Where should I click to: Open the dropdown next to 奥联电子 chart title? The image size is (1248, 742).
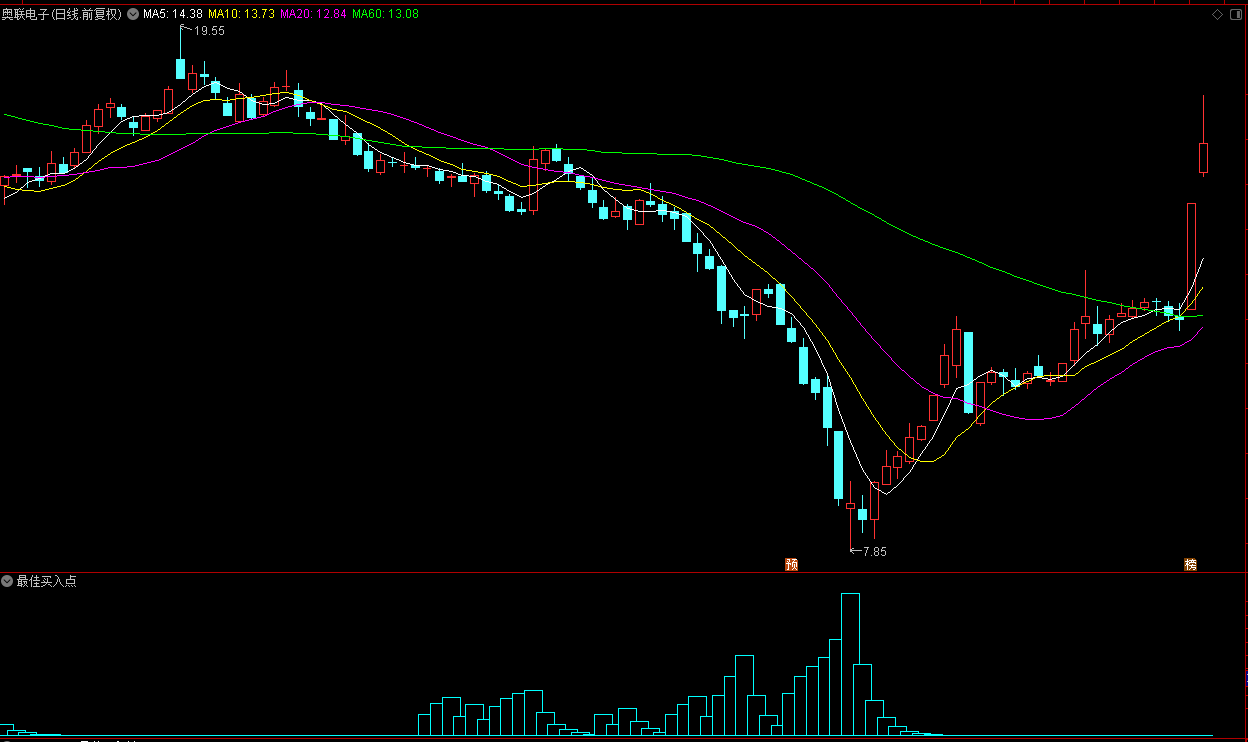point(133,15)
